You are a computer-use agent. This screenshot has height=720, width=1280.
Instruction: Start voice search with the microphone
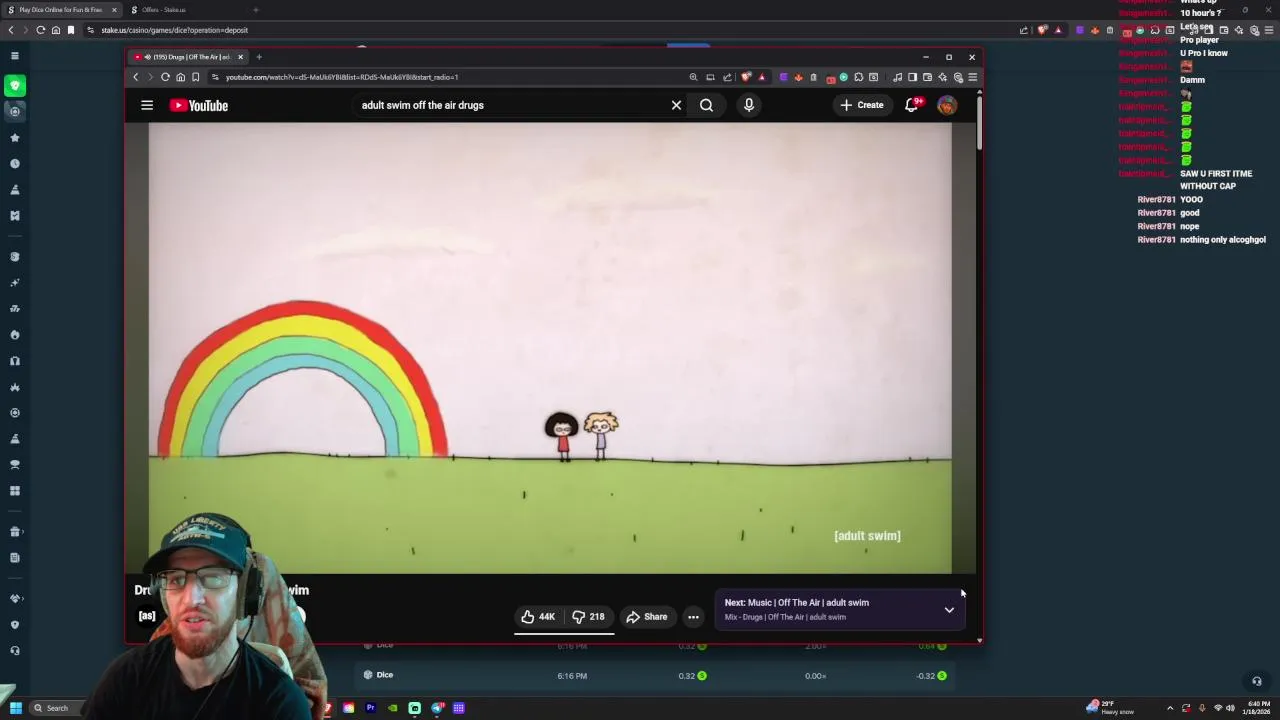[748, 105]
